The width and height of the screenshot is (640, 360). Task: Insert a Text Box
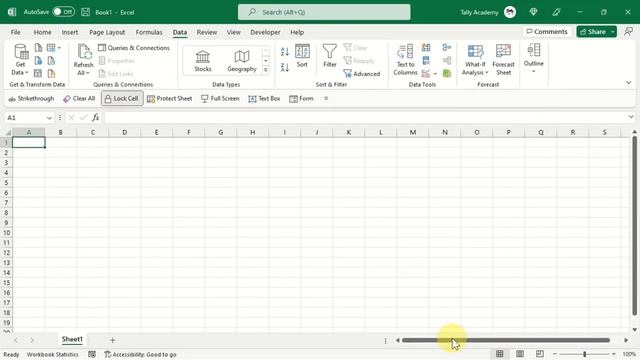[264, 98]
